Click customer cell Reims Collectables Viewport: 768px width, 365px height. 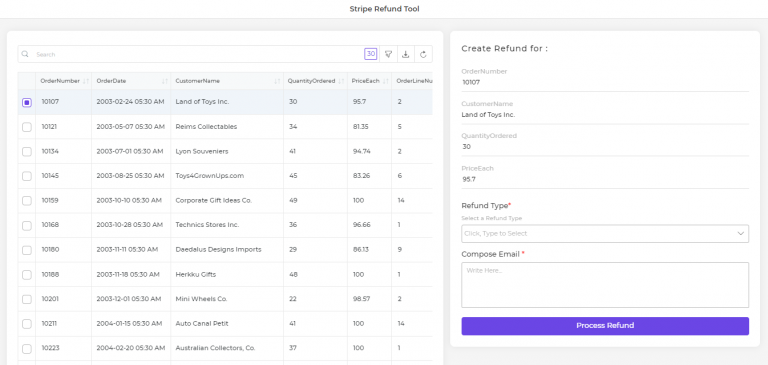pyautogui.click(x=206, y=126)
